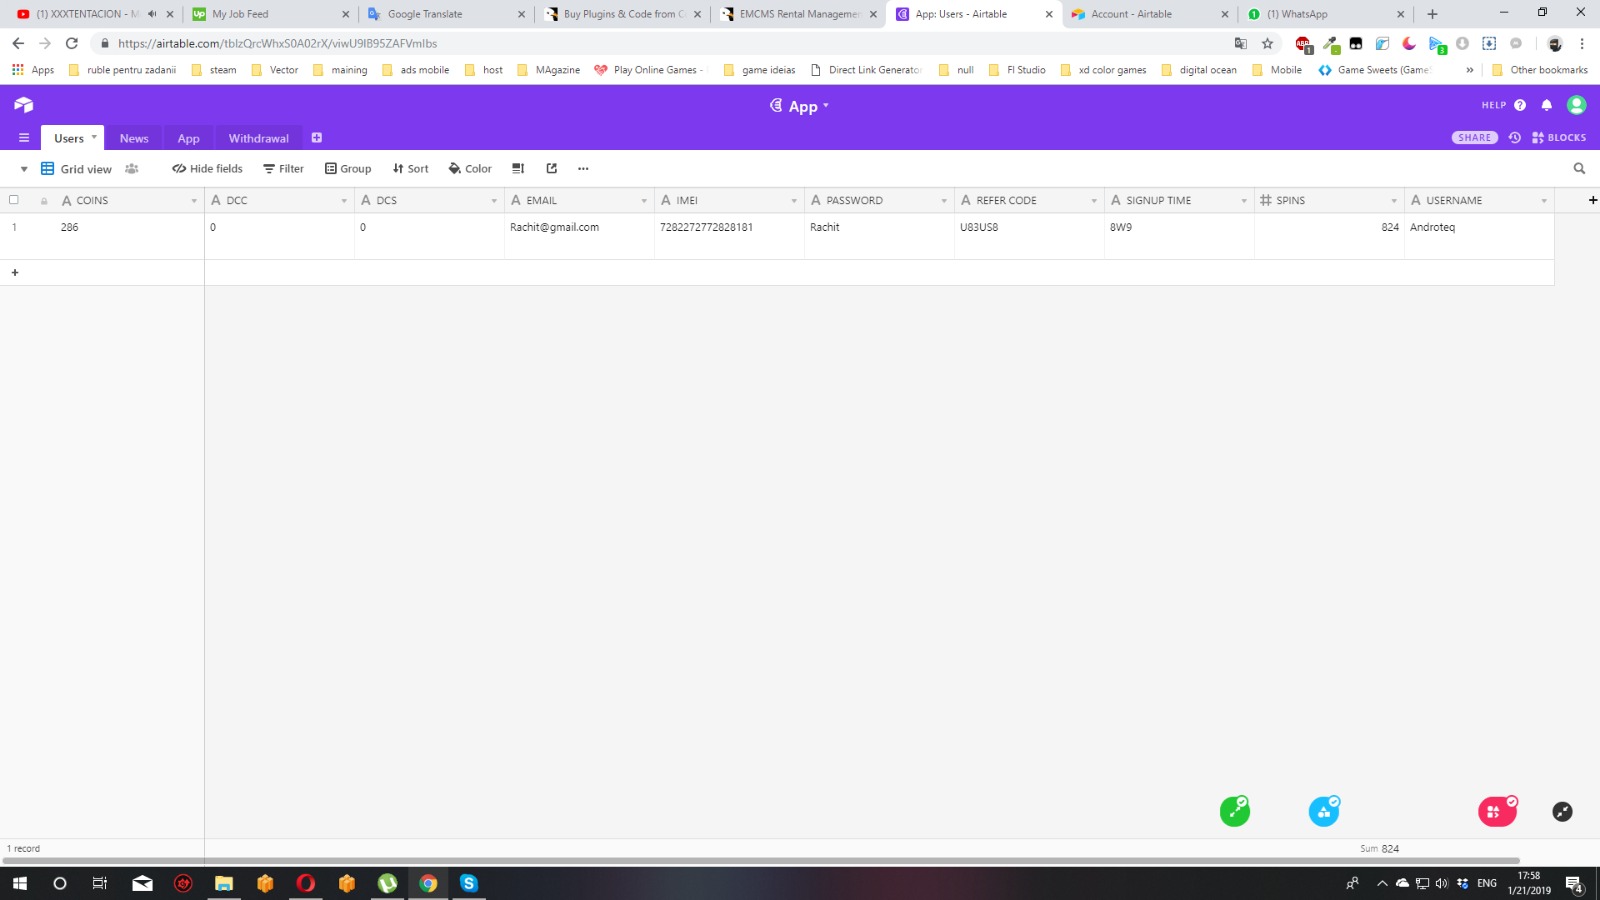Open the App base name dropdown

800,106
